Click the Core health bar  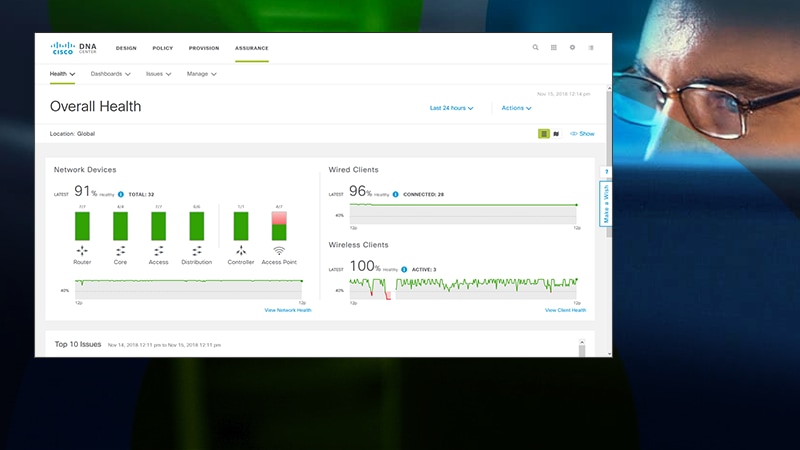pyautogui.click(x=120, y=226)
